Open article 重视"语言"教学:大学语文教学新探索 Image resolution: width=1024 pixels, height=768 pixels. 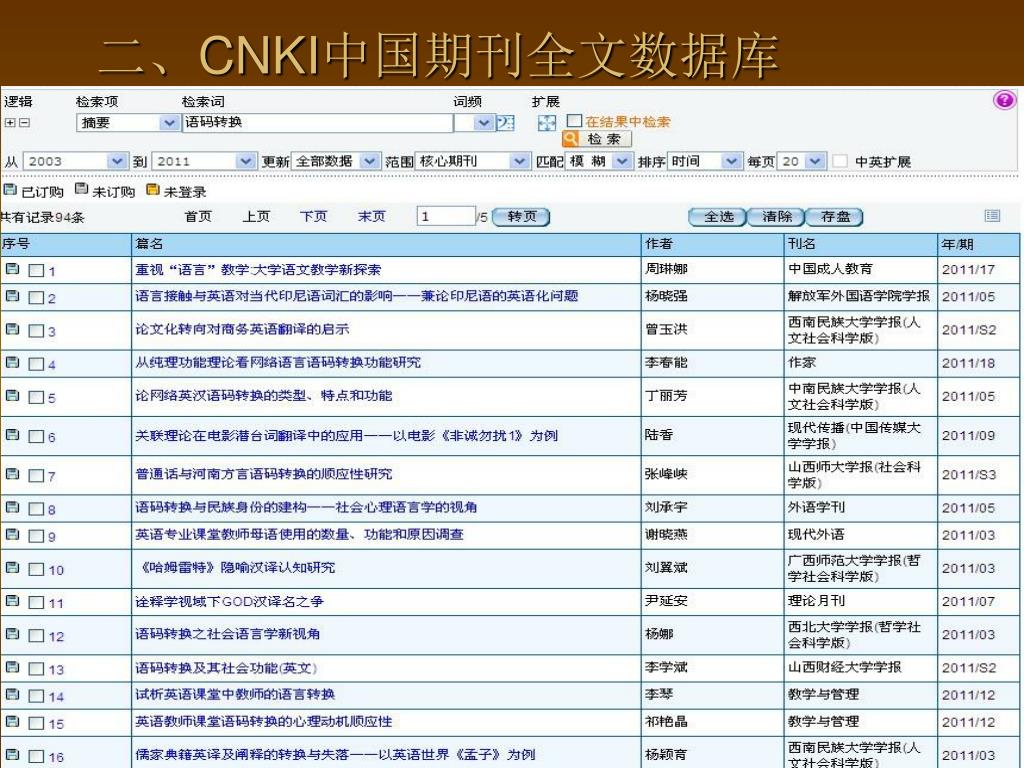258,270
